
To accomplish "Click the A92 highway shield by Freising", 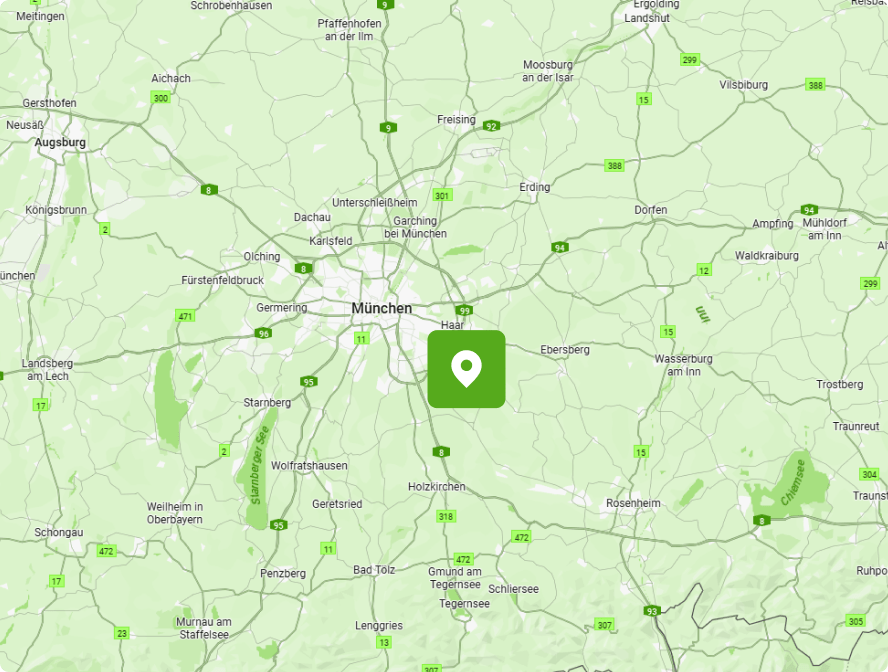I will pos(492,126).
